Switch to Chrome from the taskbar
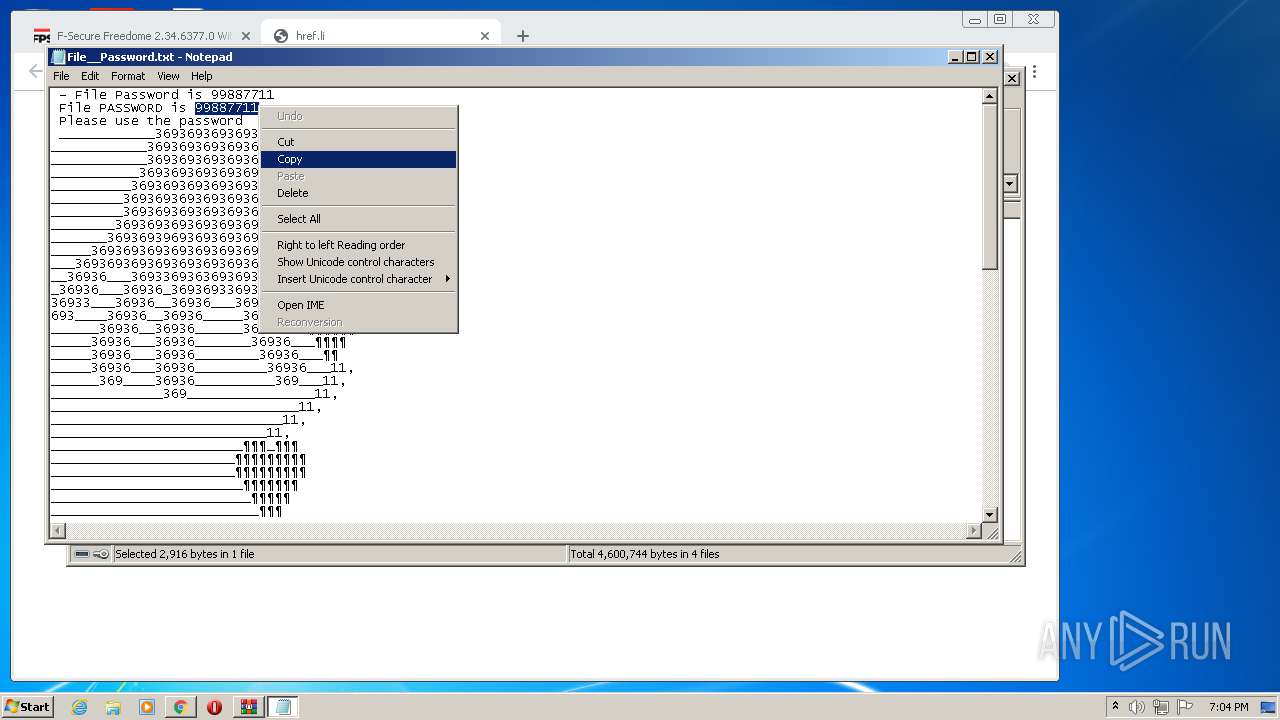1280x720 pixels. pyautogui.click(x=180, y=707)
